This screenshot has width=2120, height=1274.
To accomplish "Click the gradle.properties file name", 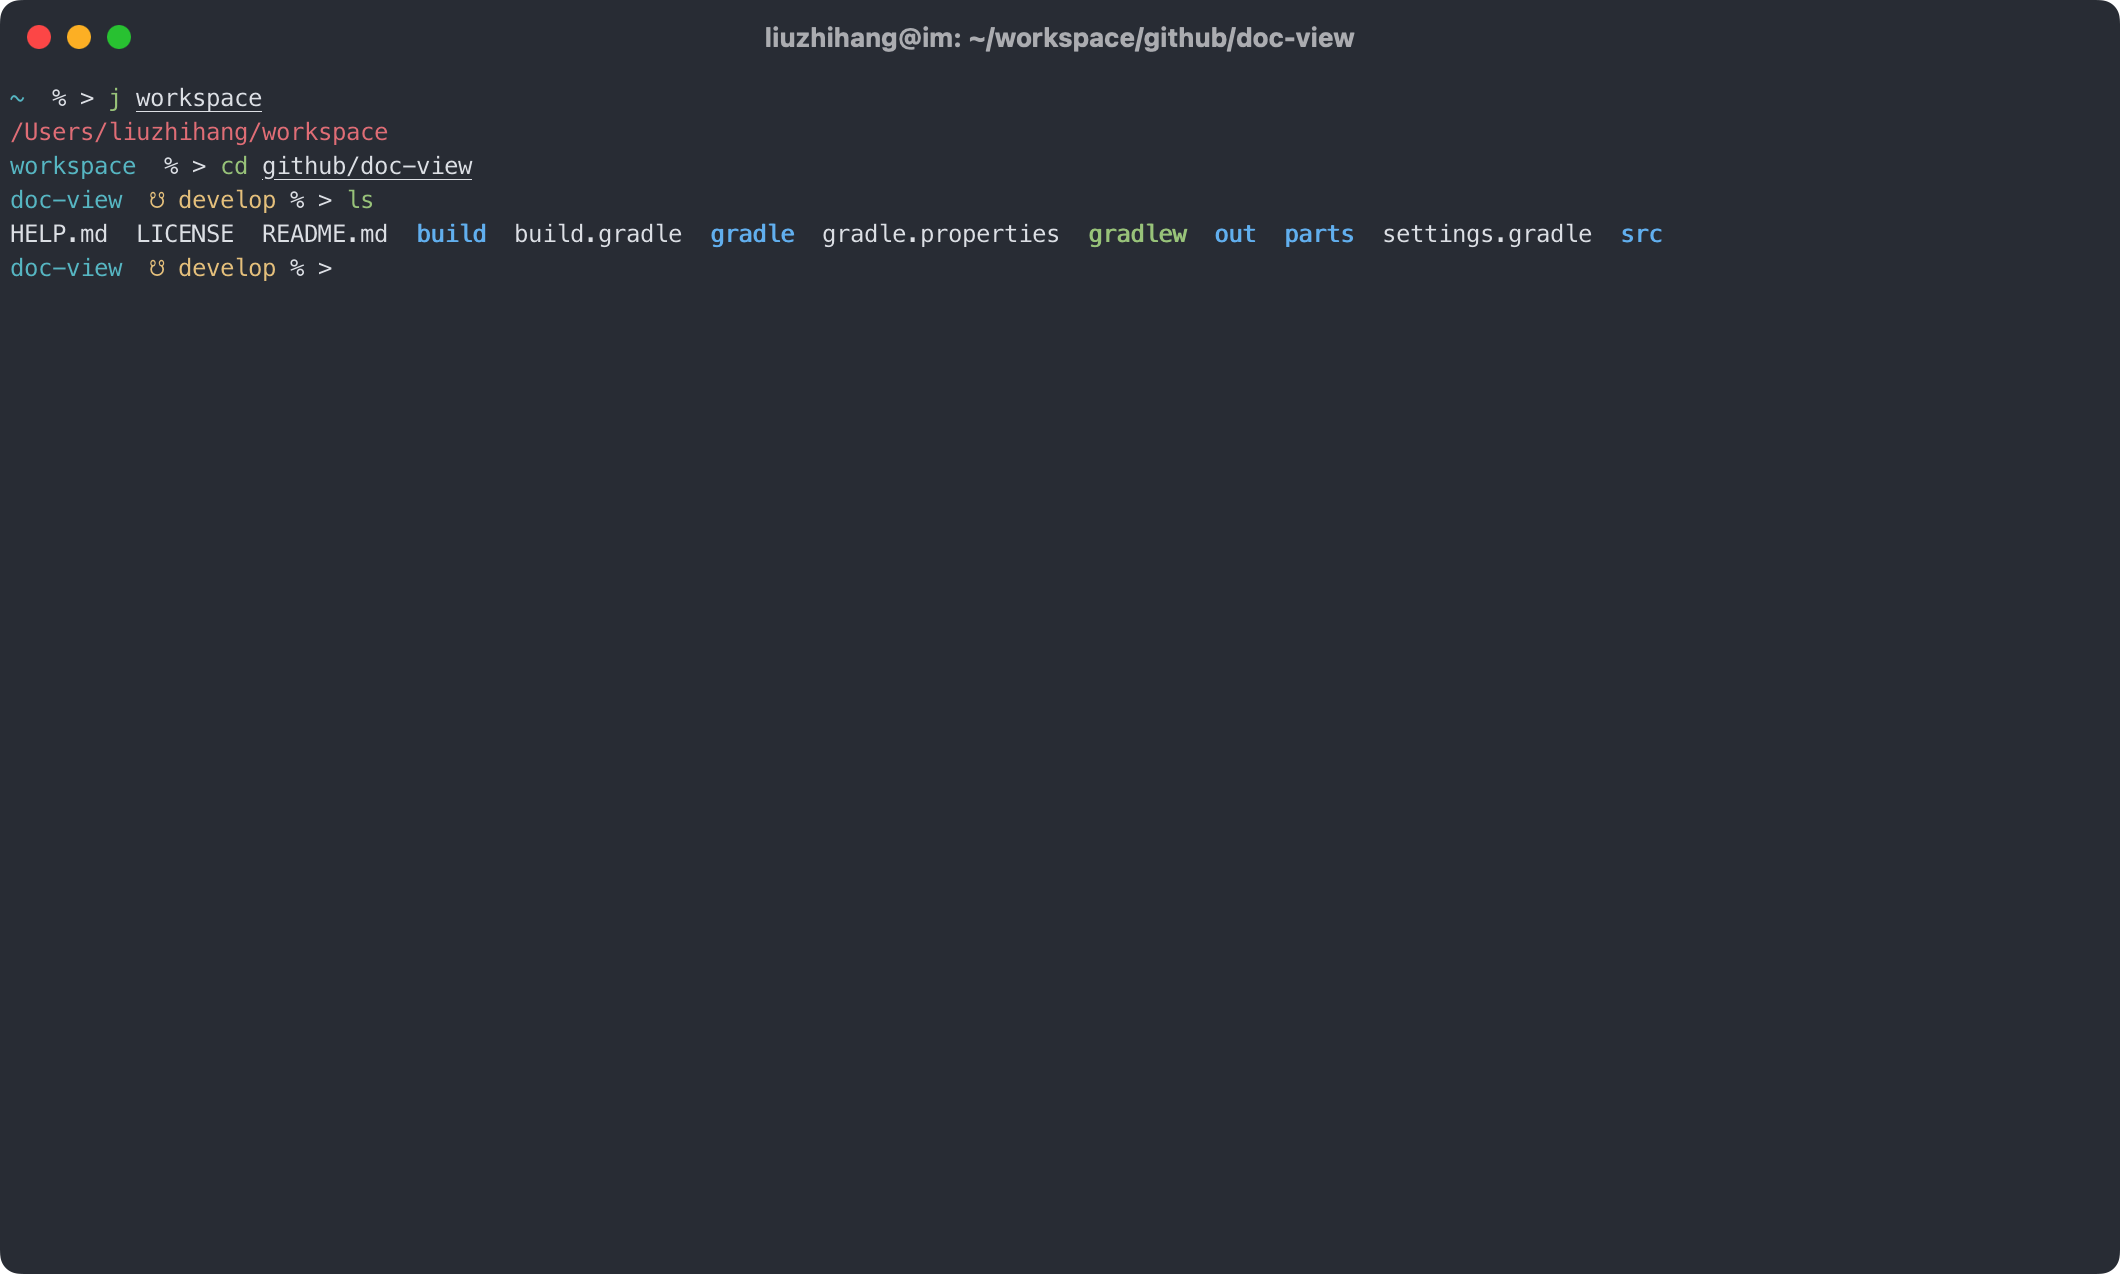I will (x=941, y=234).
